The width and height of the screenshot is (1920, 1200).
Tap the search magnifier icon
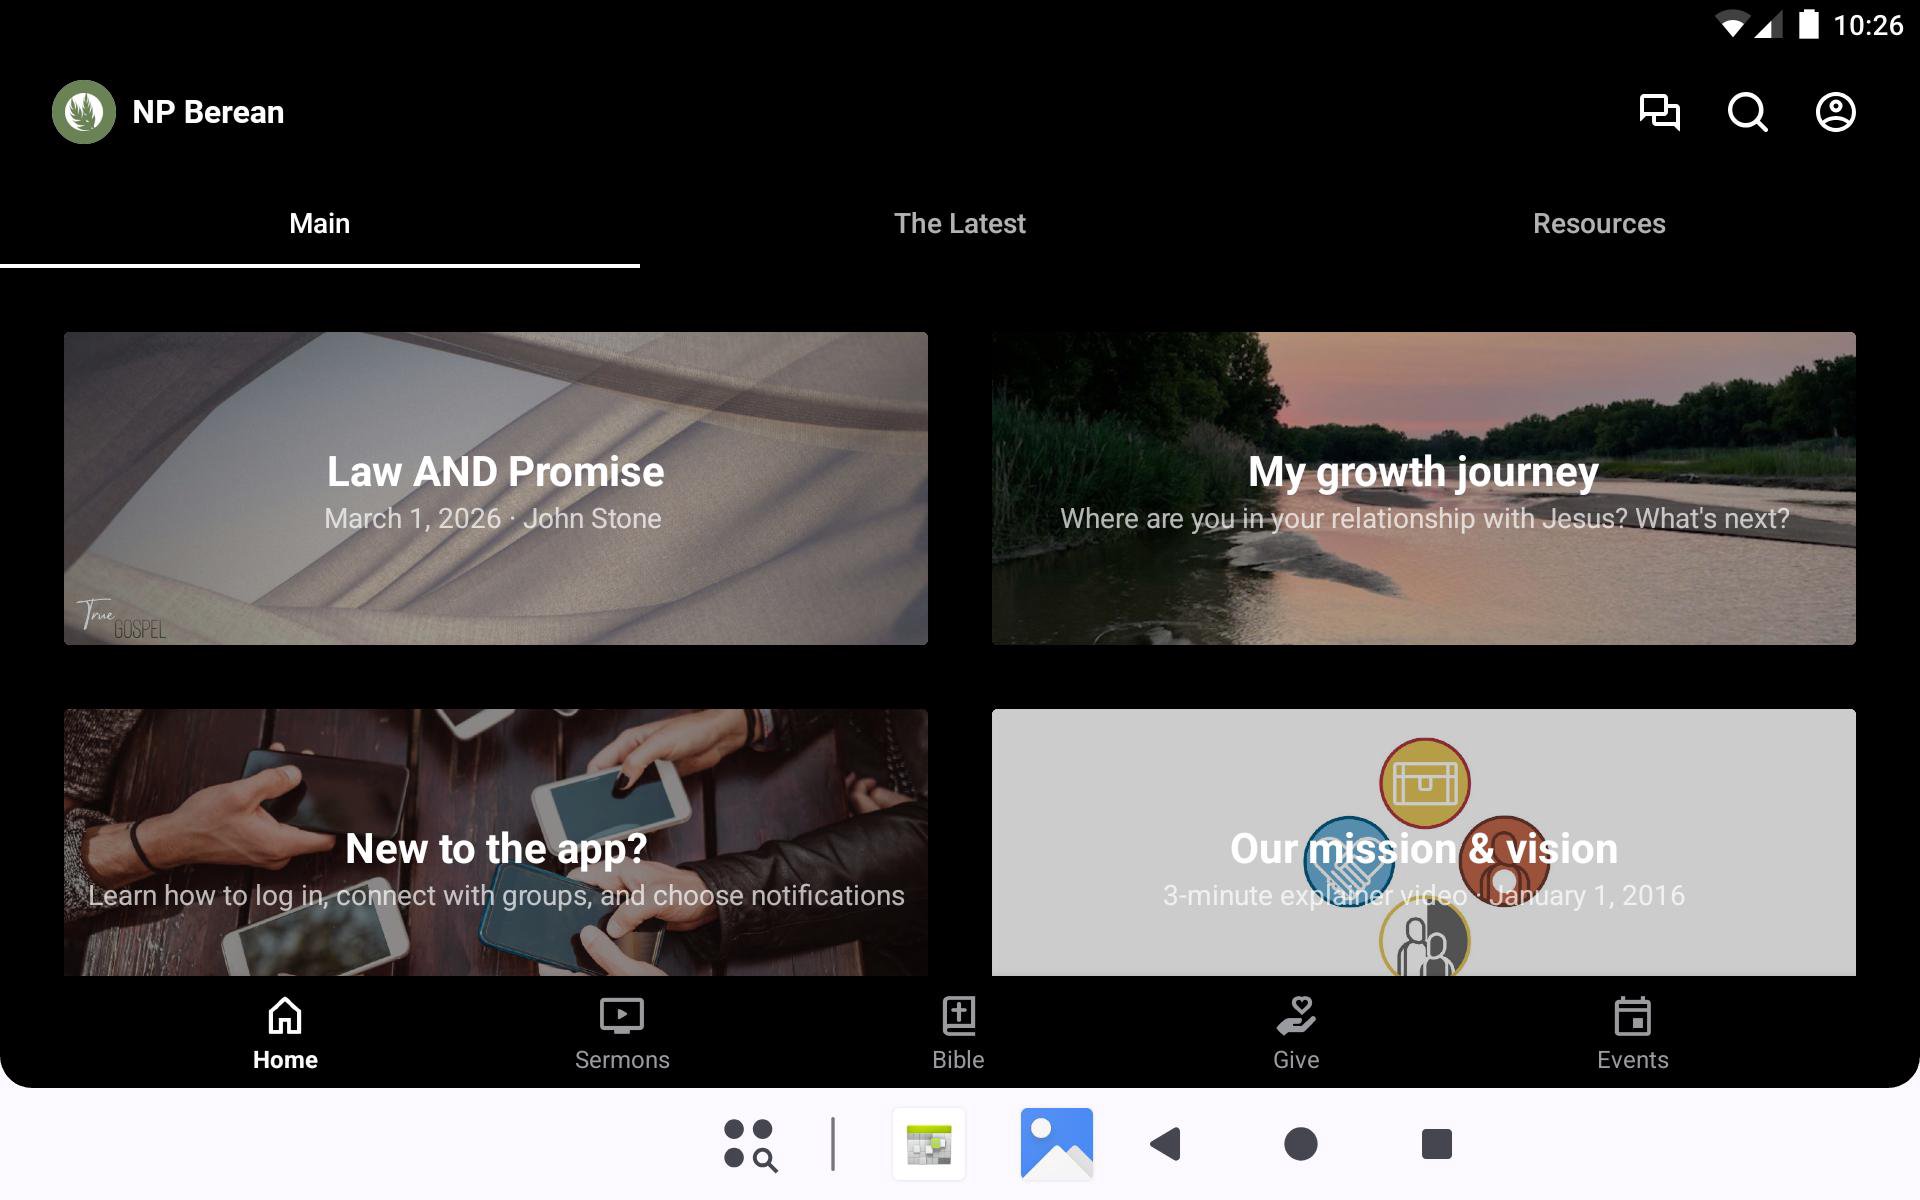coord(1747,112)
